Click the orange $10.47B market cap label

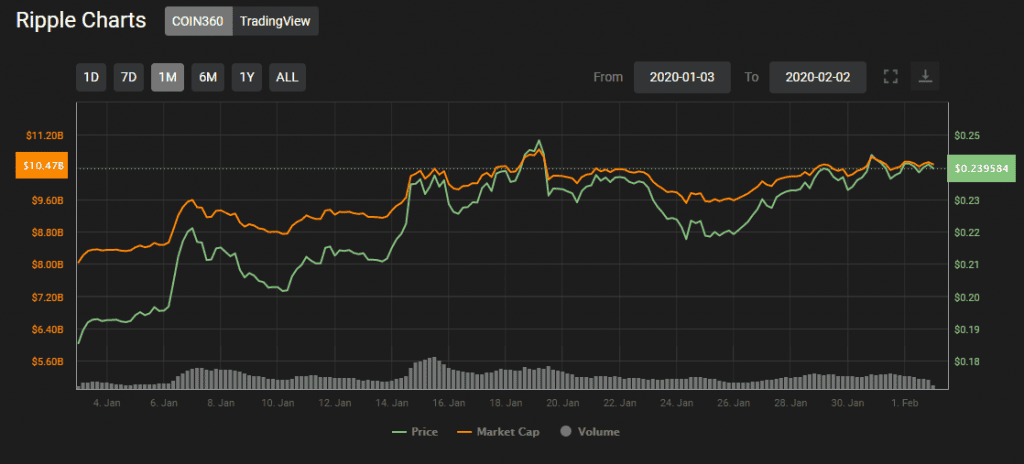[41, 166]
